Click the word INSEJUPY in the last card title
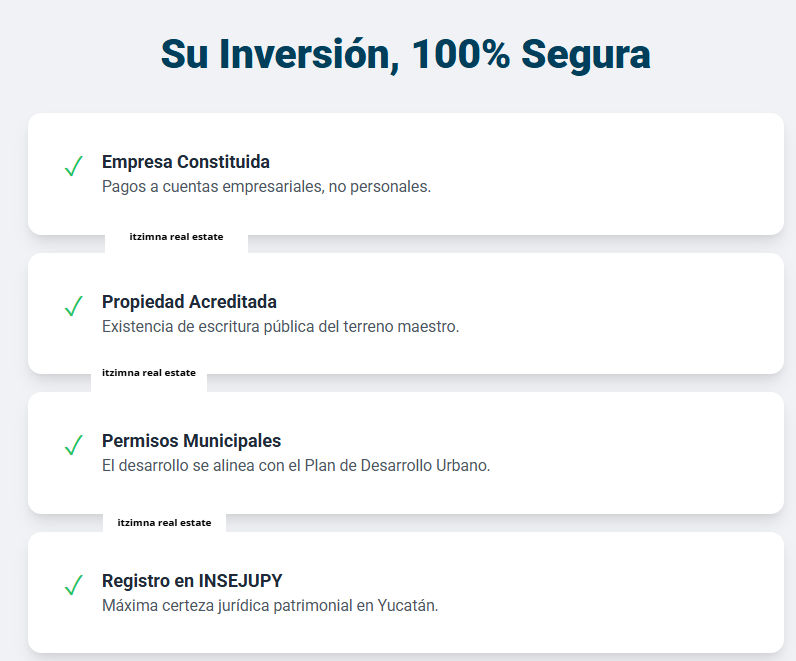This screenshot has width=796, height=661. (240, 581)
